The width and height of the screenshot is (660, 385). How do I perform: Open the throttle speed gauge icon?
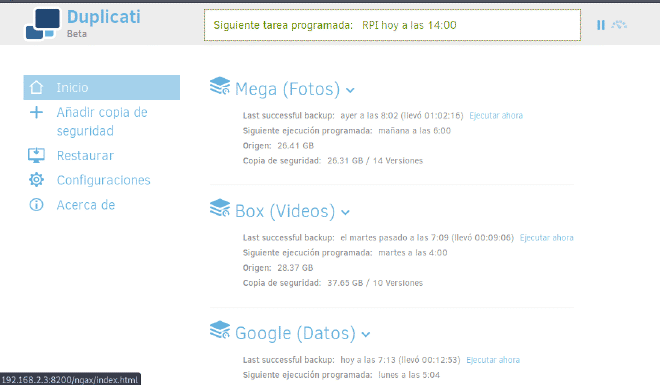619,25
